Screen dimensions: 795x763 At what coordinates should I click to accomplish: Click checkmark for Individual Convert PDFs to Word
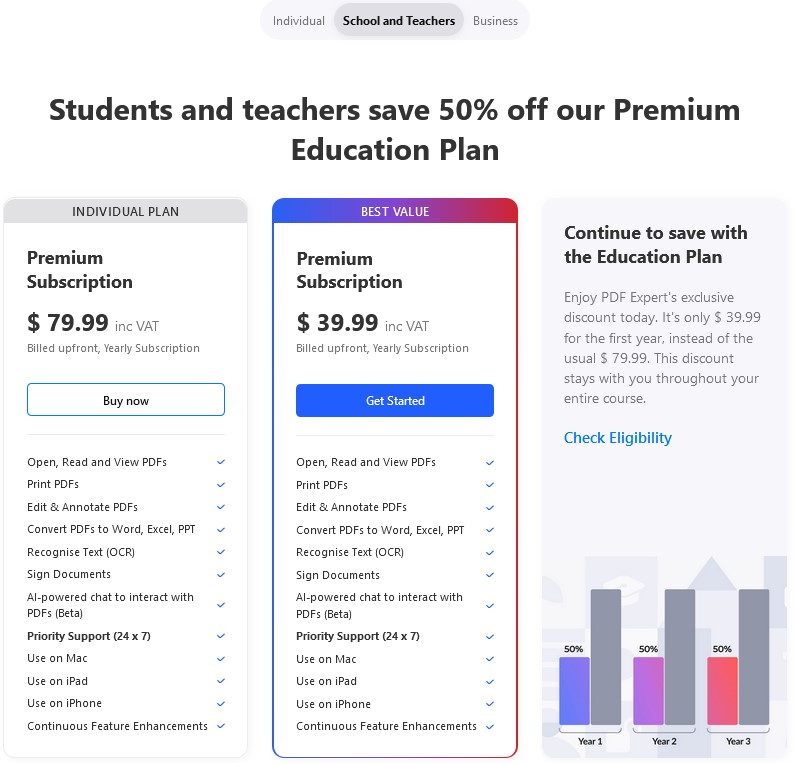(x=221, y=530)
